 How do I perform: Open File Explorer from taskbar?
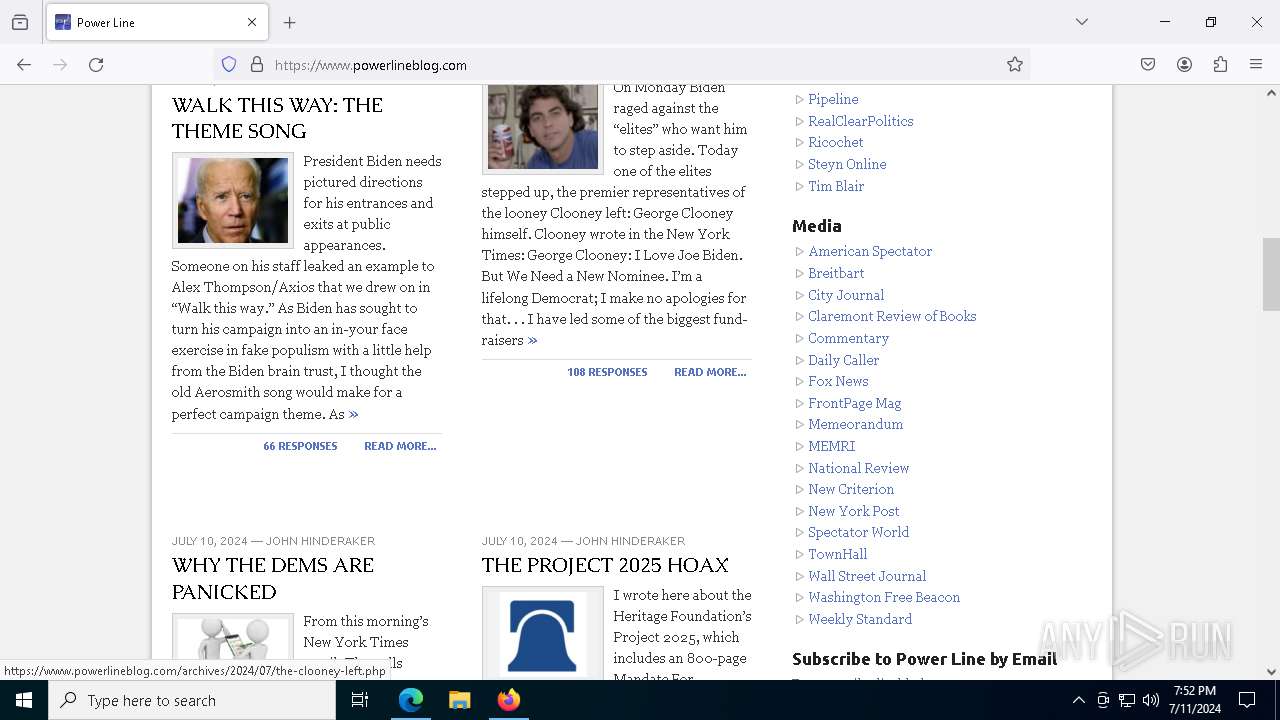pos(460,700)
